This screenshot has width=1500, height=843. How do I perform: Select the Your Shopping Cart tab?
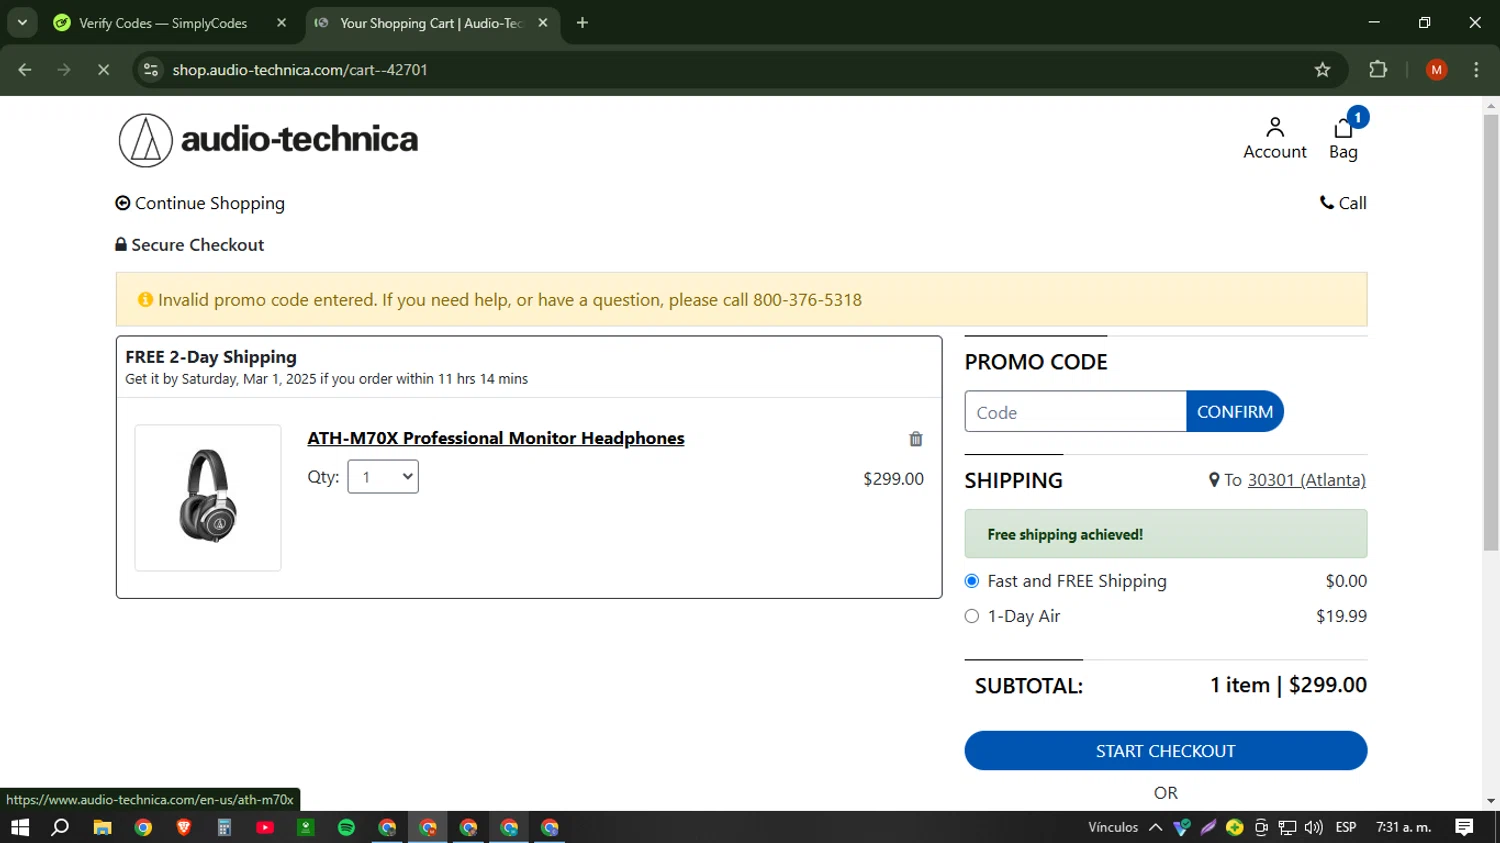pos(430,23)
